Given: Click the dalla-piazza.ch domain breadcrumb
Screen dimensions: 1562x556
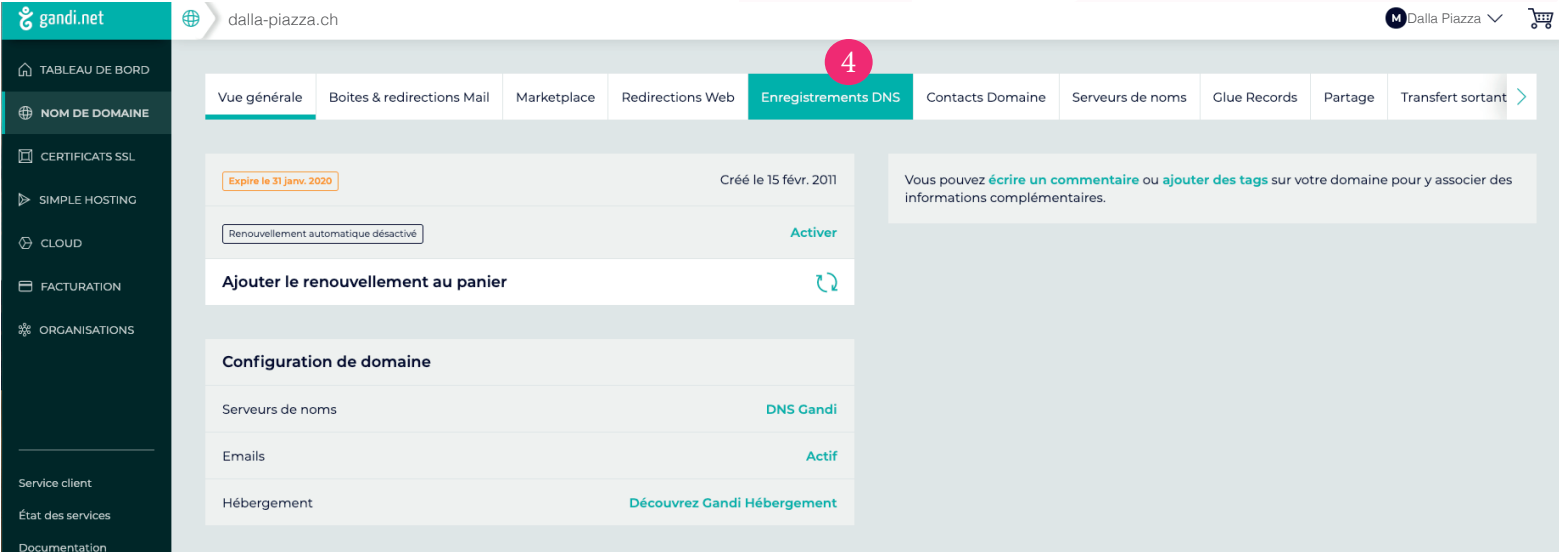Looking at the screenshot, I should click(283, 19).
